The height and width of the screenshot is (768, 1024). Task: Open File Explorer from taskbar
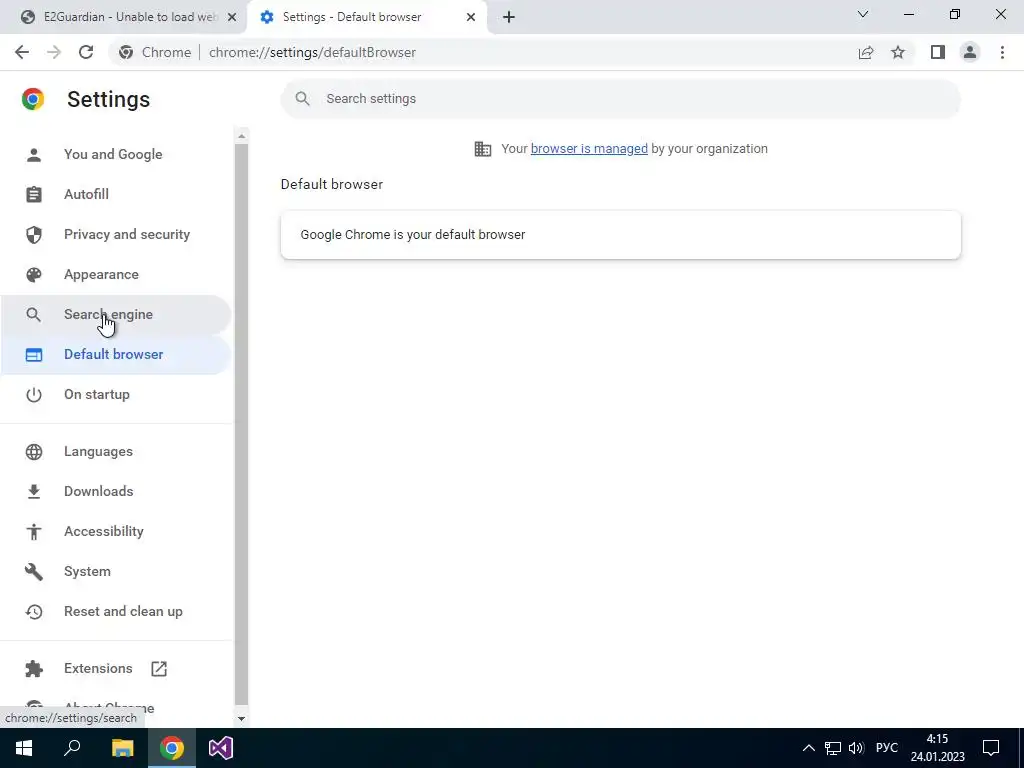[122, 748]
